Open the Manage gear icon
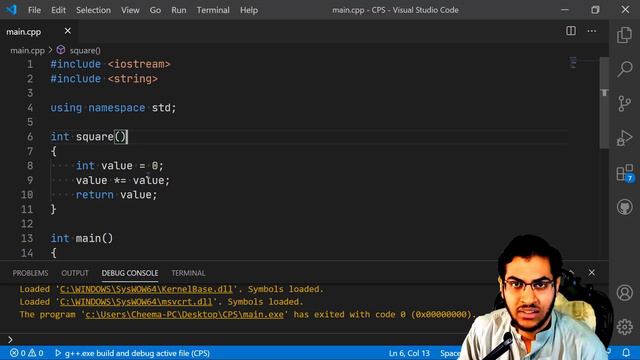The width and height of the screenshot is (640, 360). coord(624,327)
